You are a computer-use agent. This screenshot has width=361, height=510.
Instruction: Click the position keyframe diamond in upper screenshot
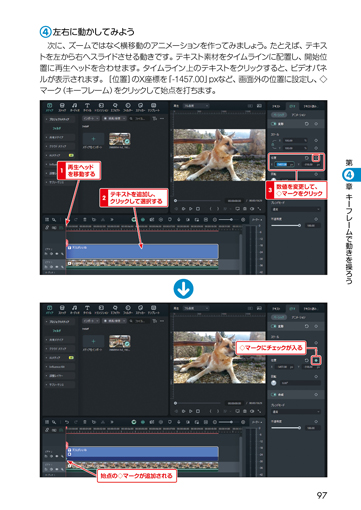(316, 158)
